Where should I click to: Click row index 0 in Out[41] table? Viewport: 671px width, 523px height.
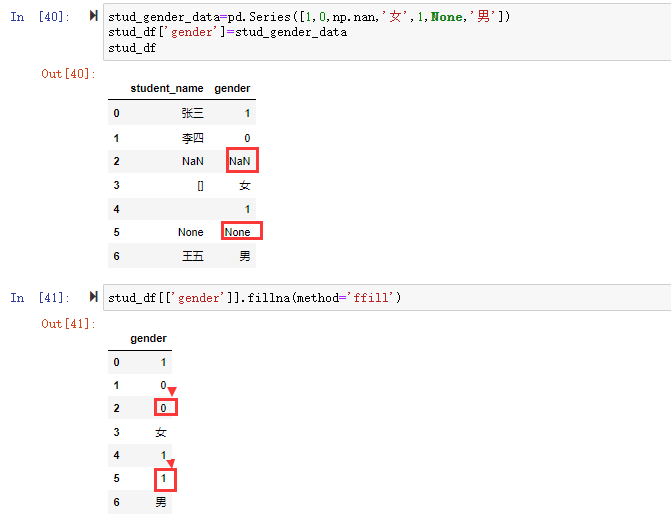116,362
